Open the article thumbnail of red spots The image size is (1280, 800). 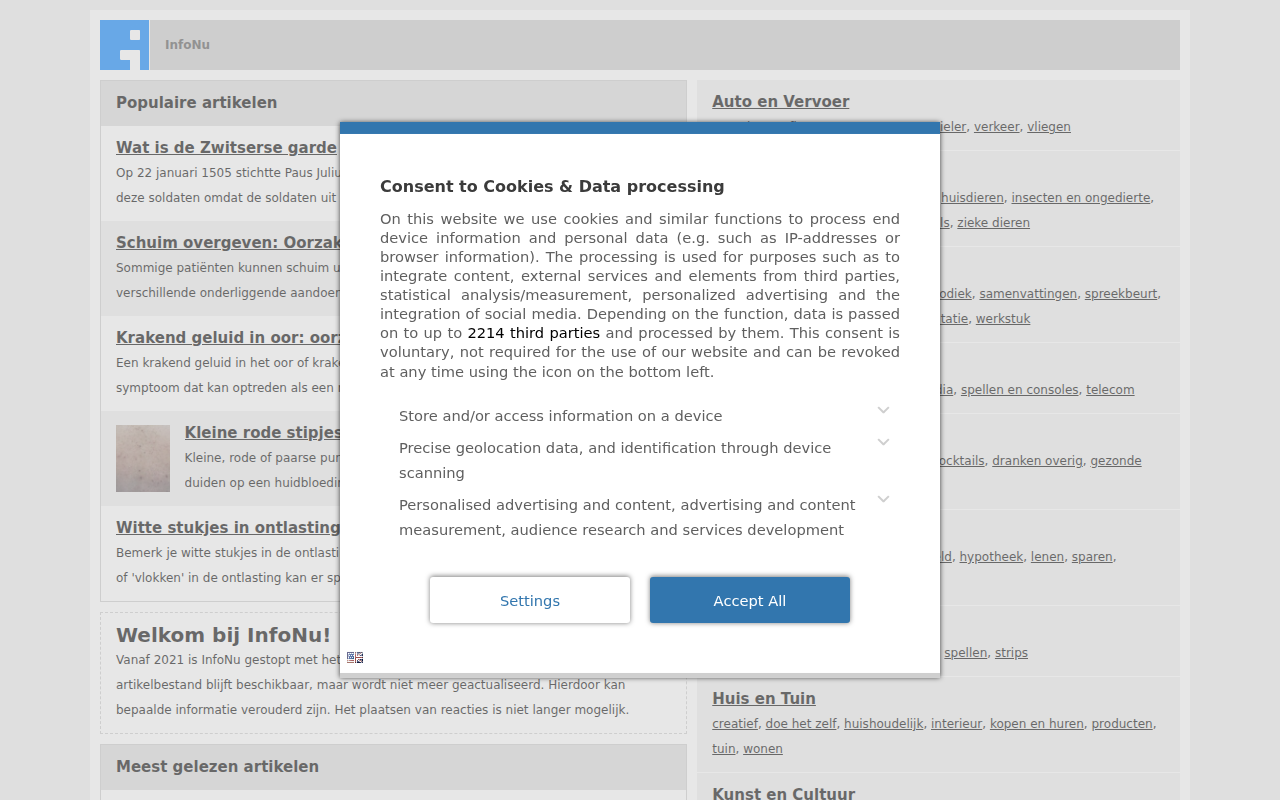(x=143, y=458)
